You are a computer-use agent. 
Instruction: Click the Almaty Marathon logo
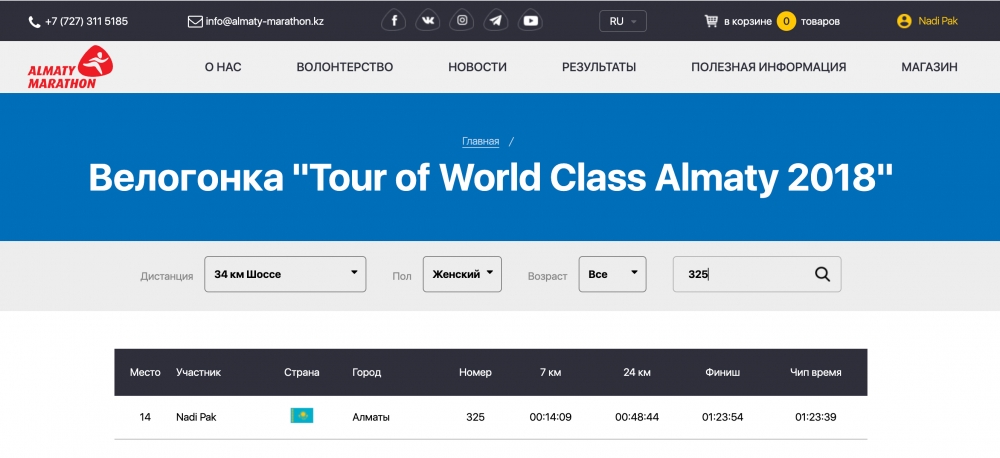point(70,68)
